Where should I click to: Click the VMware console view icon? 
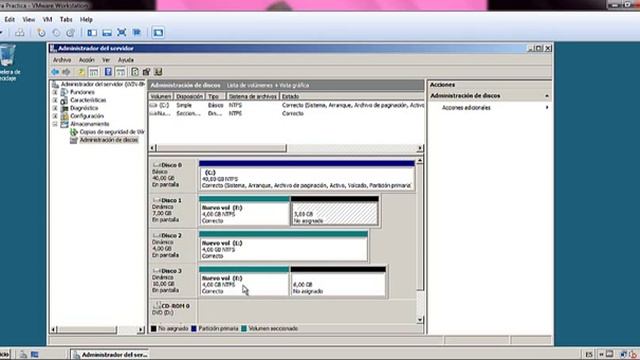coord(158,33)
